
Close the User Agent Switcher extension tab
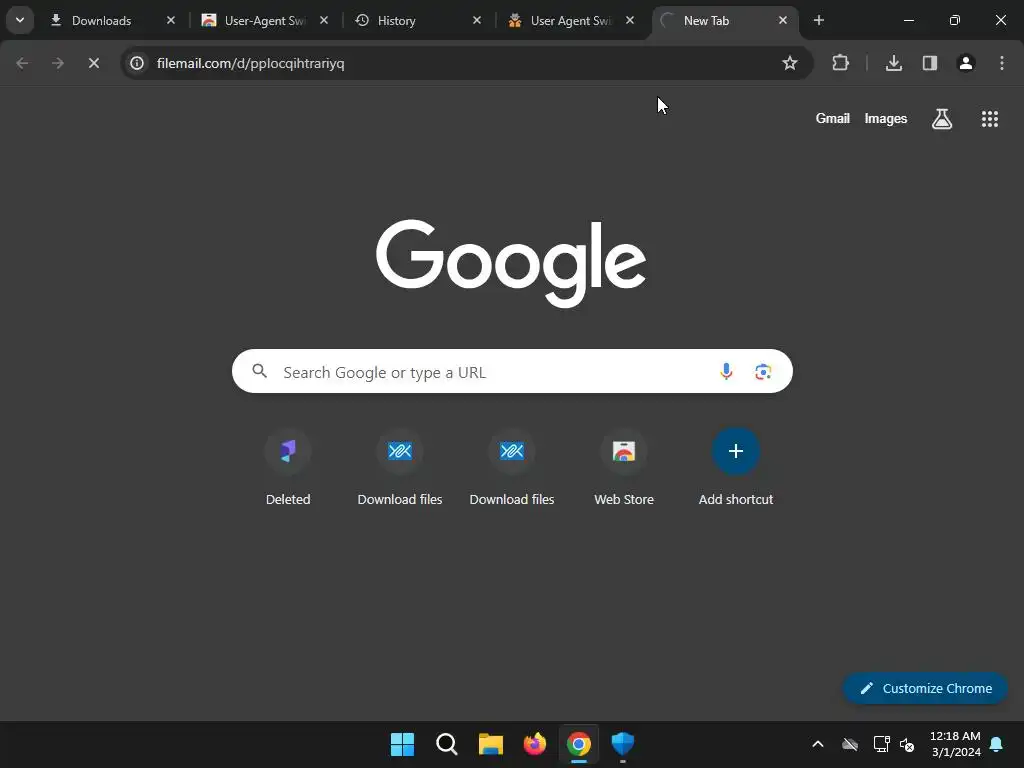(630, 21)
